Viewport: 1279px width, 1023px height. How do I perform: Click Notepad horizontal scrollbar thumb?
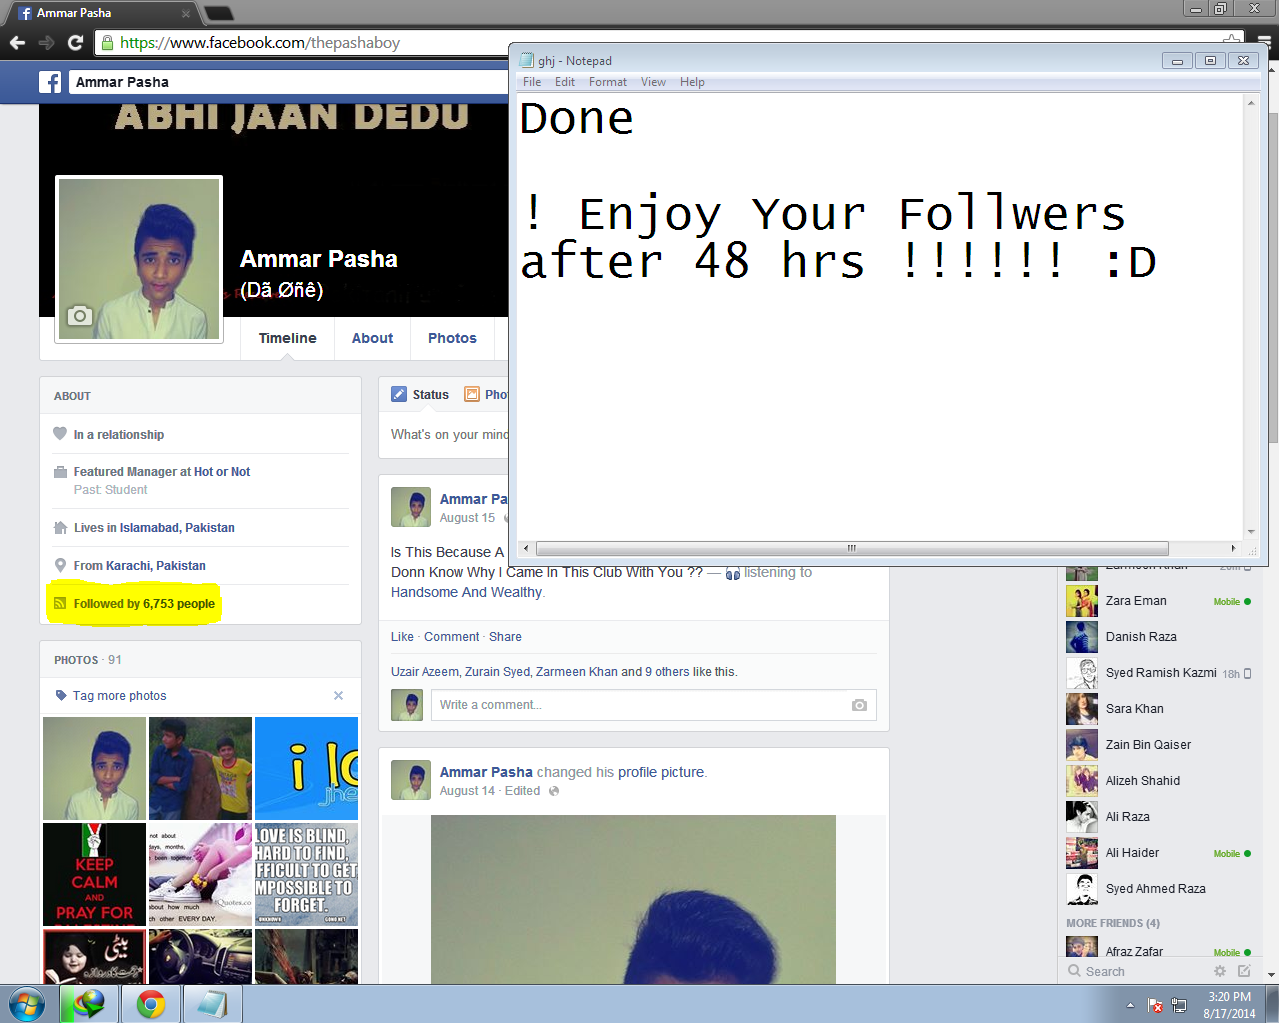(x=852, y=548)
